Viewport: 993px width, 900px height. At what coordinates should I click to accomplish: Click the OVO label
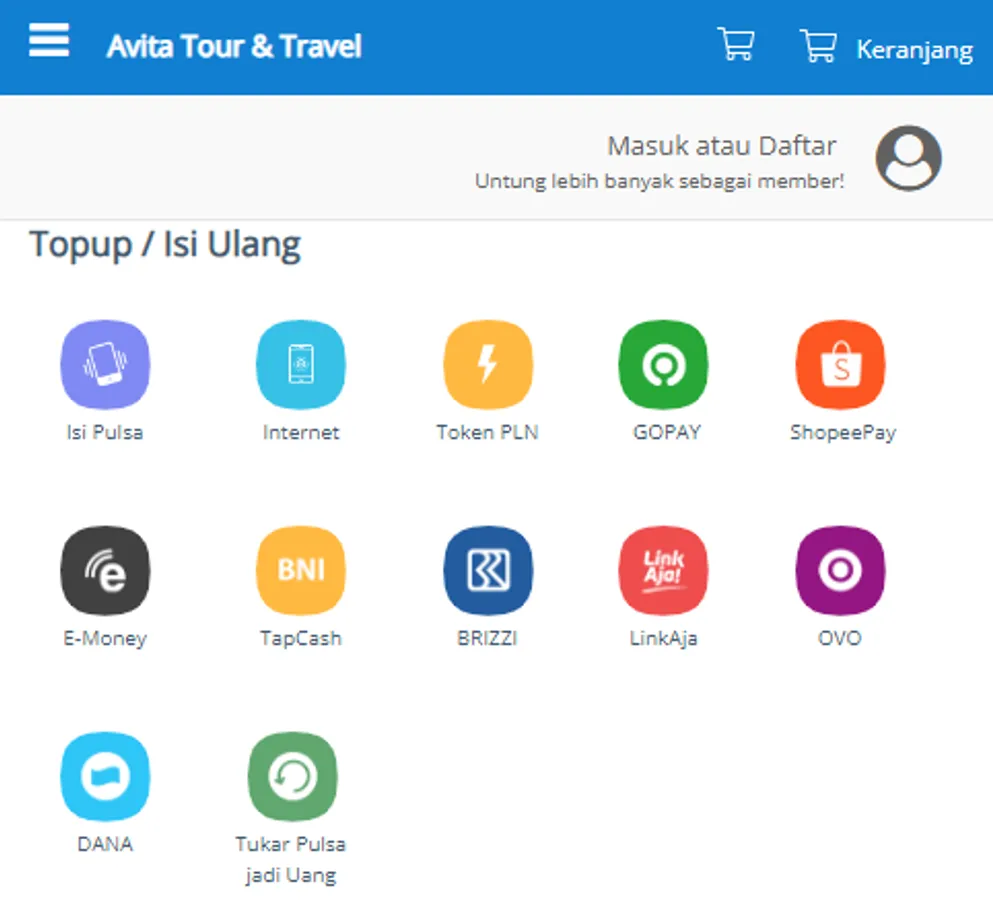(x=840, y=638)
